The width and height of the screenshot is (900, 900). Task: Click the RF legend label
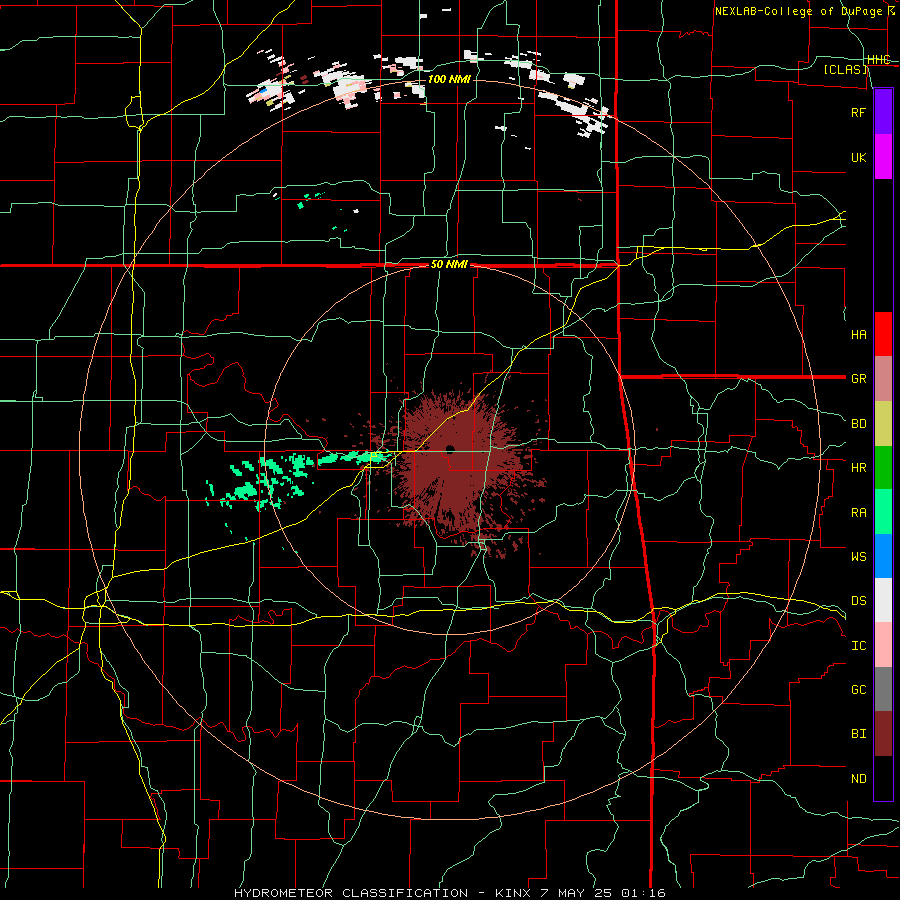click(x=858, y=112)
